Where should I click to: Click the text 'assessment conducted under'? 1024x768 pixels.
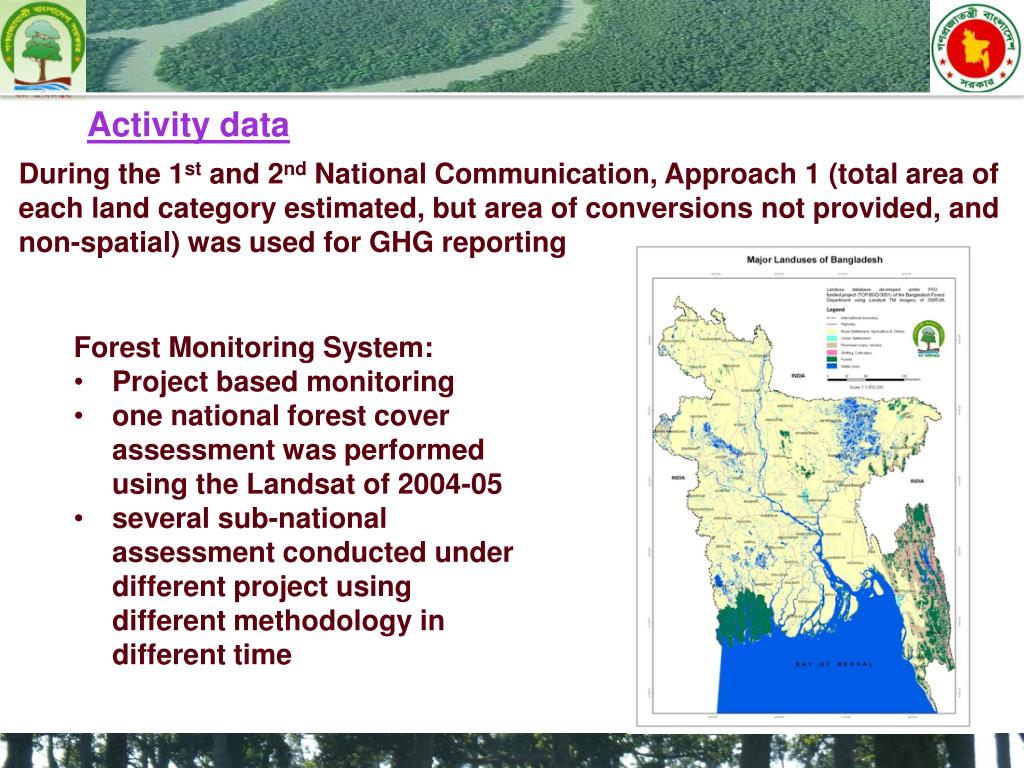pos(312,552)
